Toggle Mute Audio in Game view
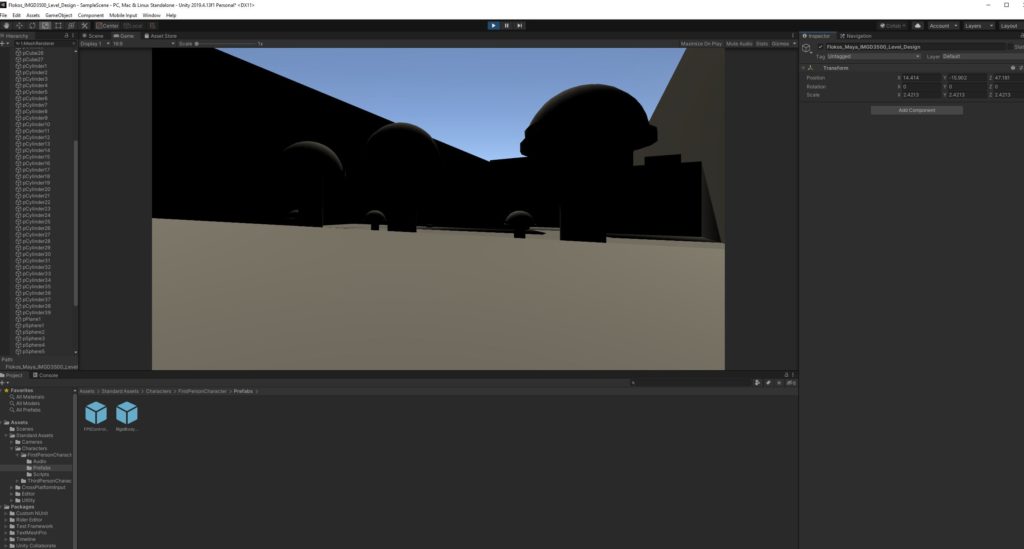This screenshot has height=549, width=1024. pyautogui.click(x=739, y=44)
